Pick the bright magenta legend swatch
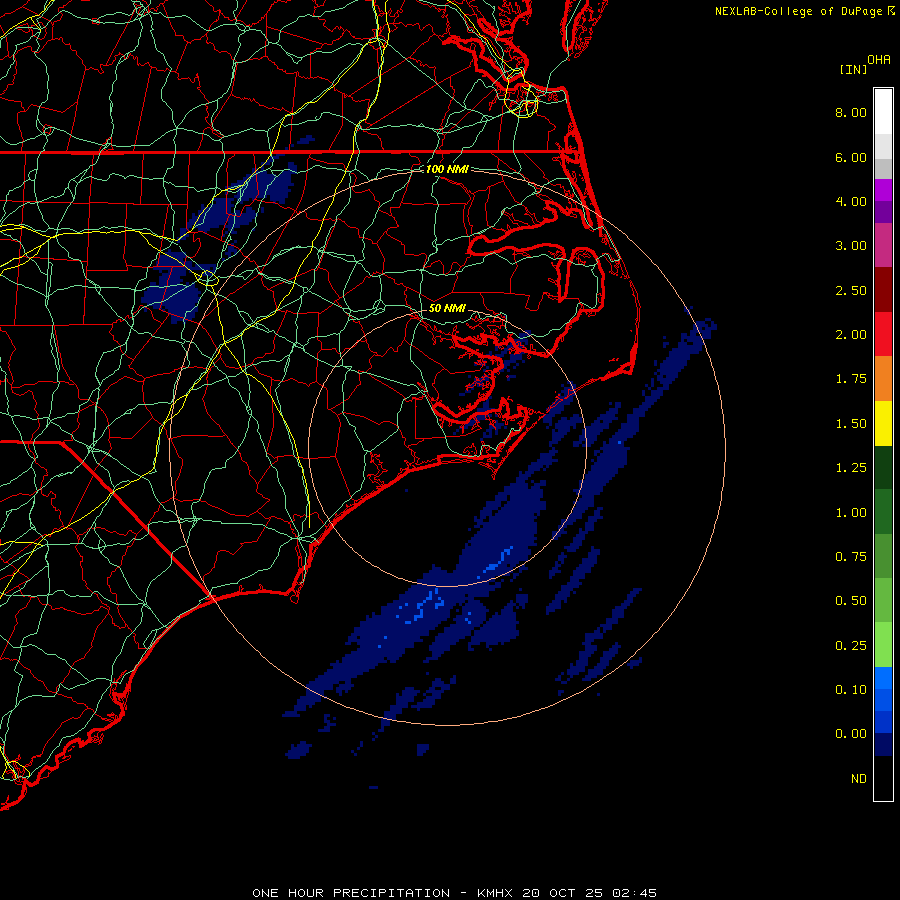The height and width of the screenshot is (900, 900). (x=883, y=190)
